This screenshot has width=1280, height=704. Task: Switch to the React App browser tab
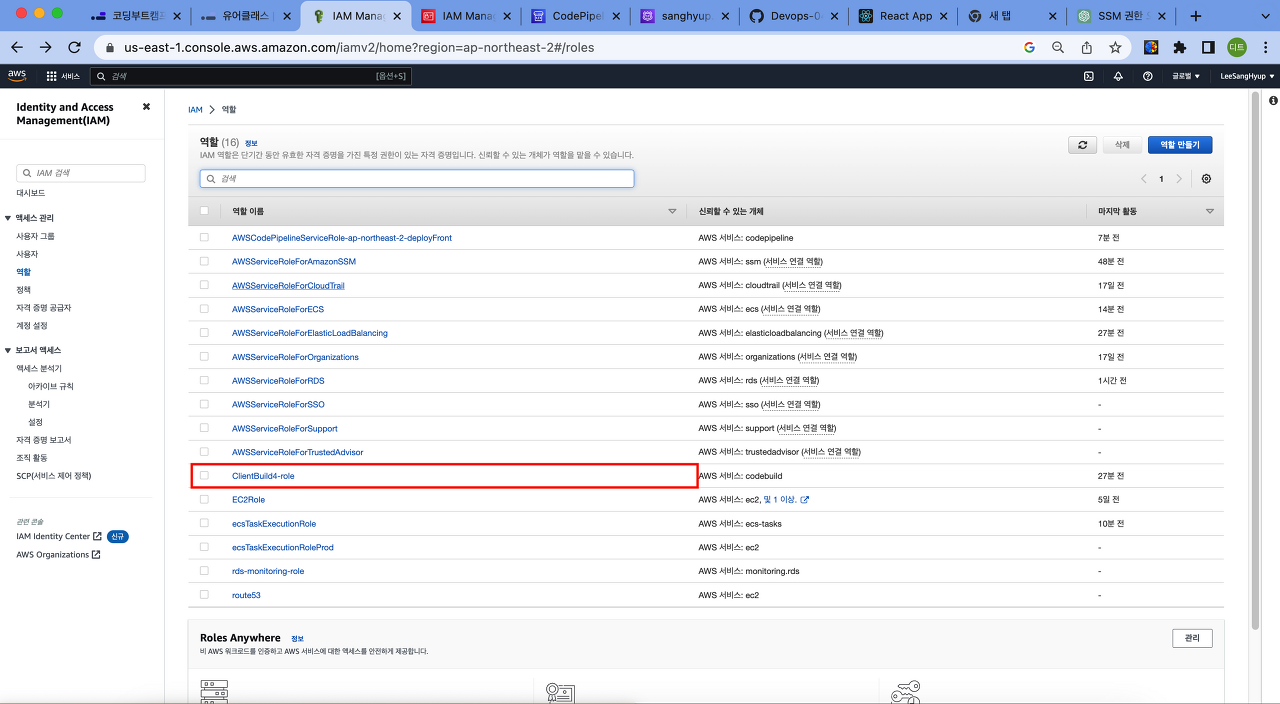[x=904, y=17]
